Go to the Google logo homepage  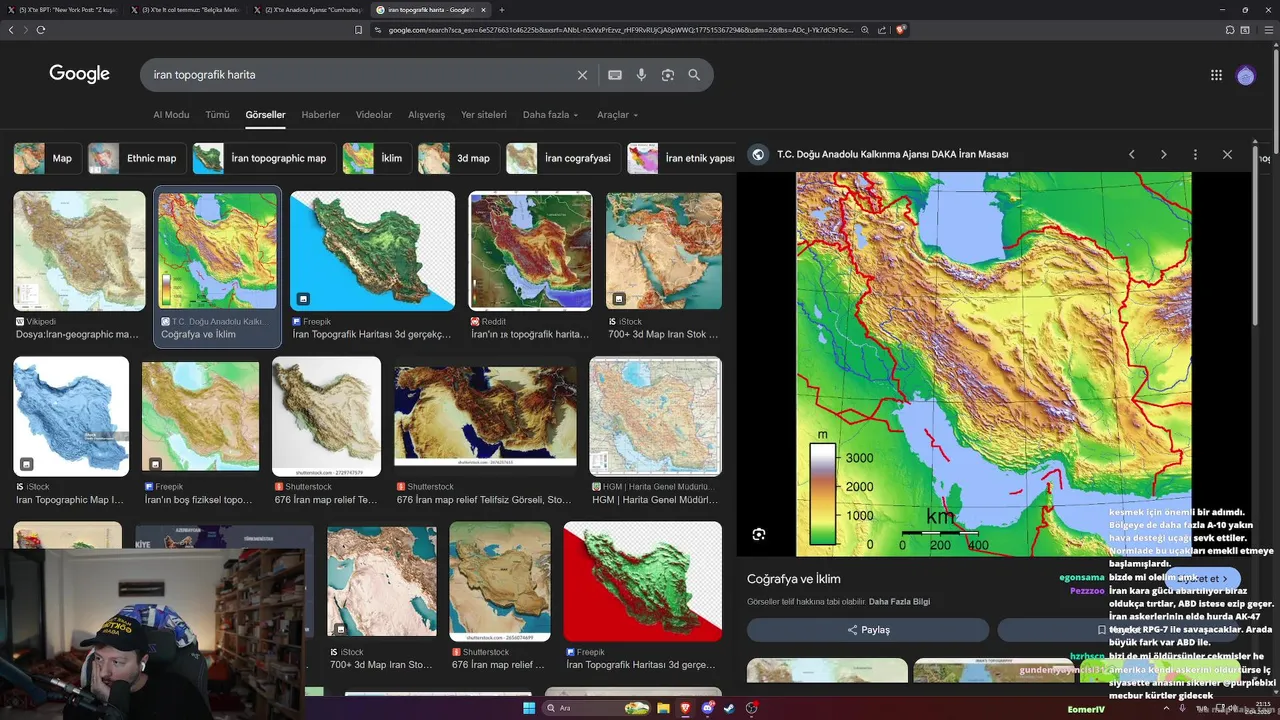[x=79, y=74]
